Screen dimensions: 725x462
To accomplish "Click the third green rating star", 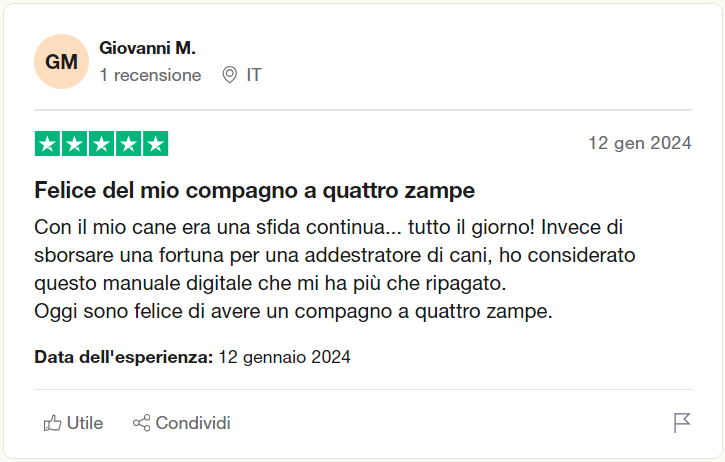I will click(x=101, y=144).
